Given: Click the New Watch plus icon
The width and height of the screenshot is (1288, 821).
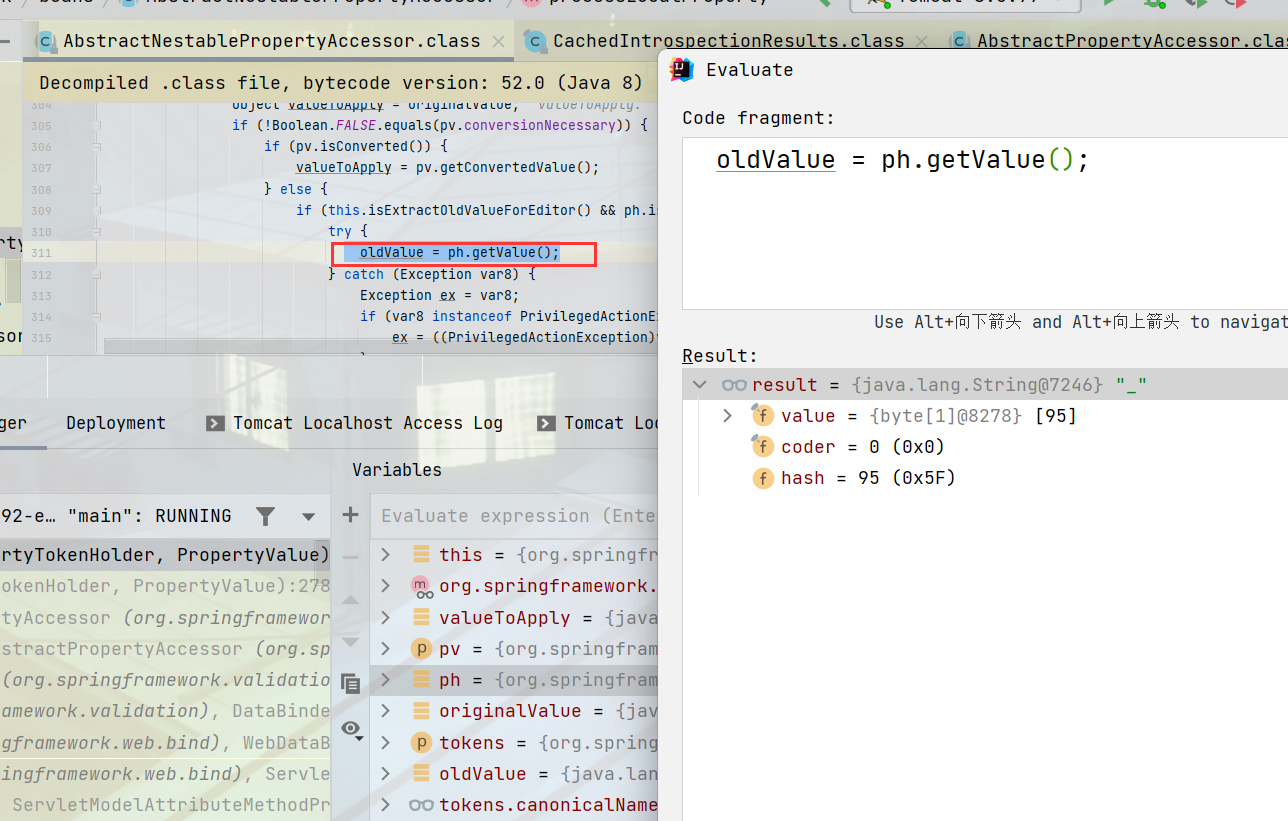Looking at the screenshot, I should pyautogui.click(x=350, y=515).
